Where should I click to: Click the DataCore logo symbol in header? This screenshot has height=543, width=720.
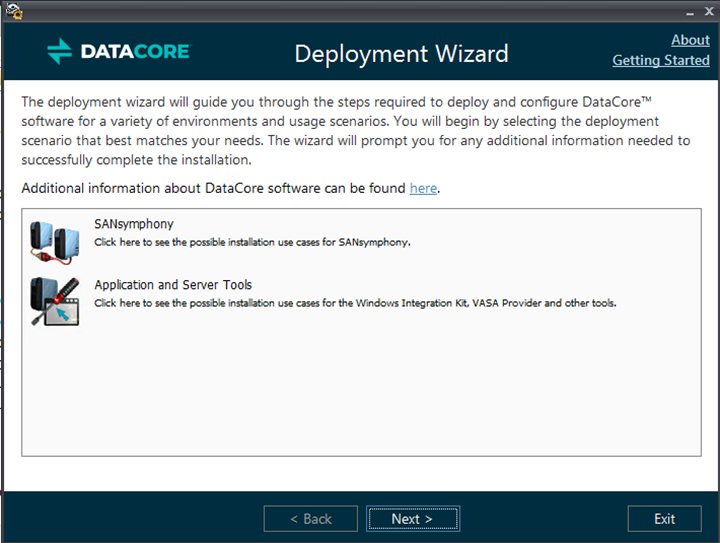coord(60,52)
